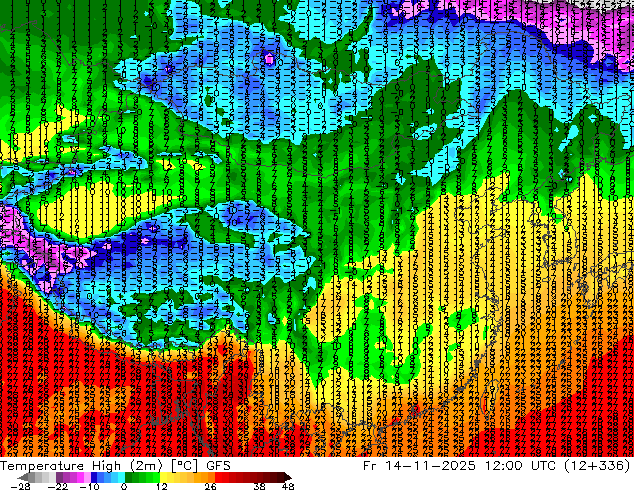Image resolution: width=634 pixels, height=490 pixels.
Task: Click the gray arrow tip of the legend
Action: point(22,477)
